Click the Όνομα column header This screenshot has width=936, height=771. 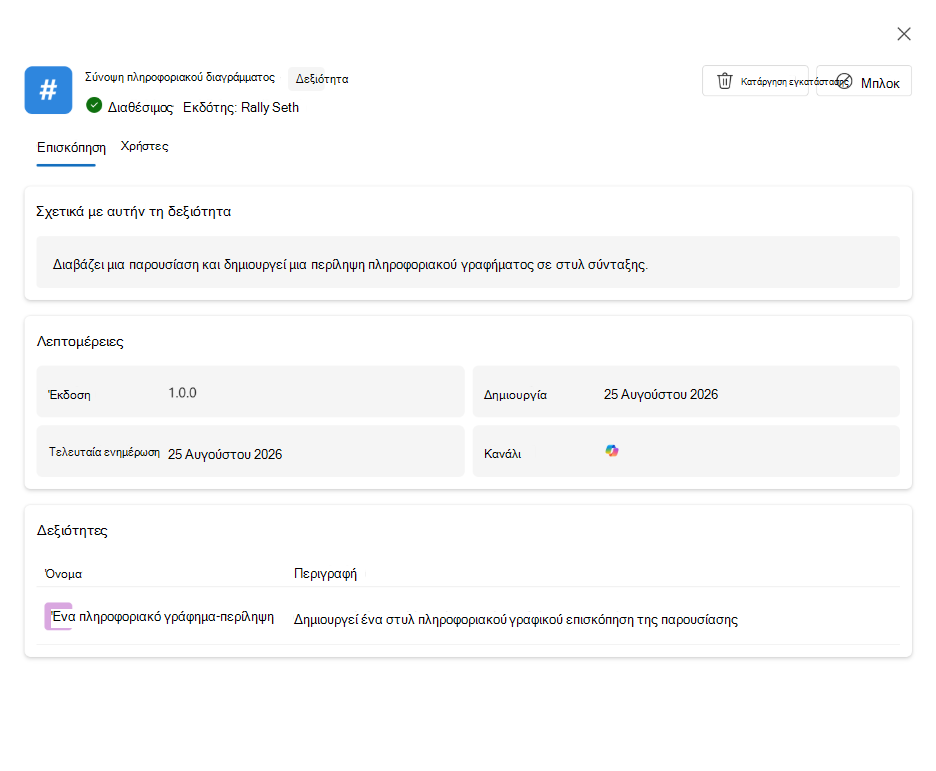(63, 574)
